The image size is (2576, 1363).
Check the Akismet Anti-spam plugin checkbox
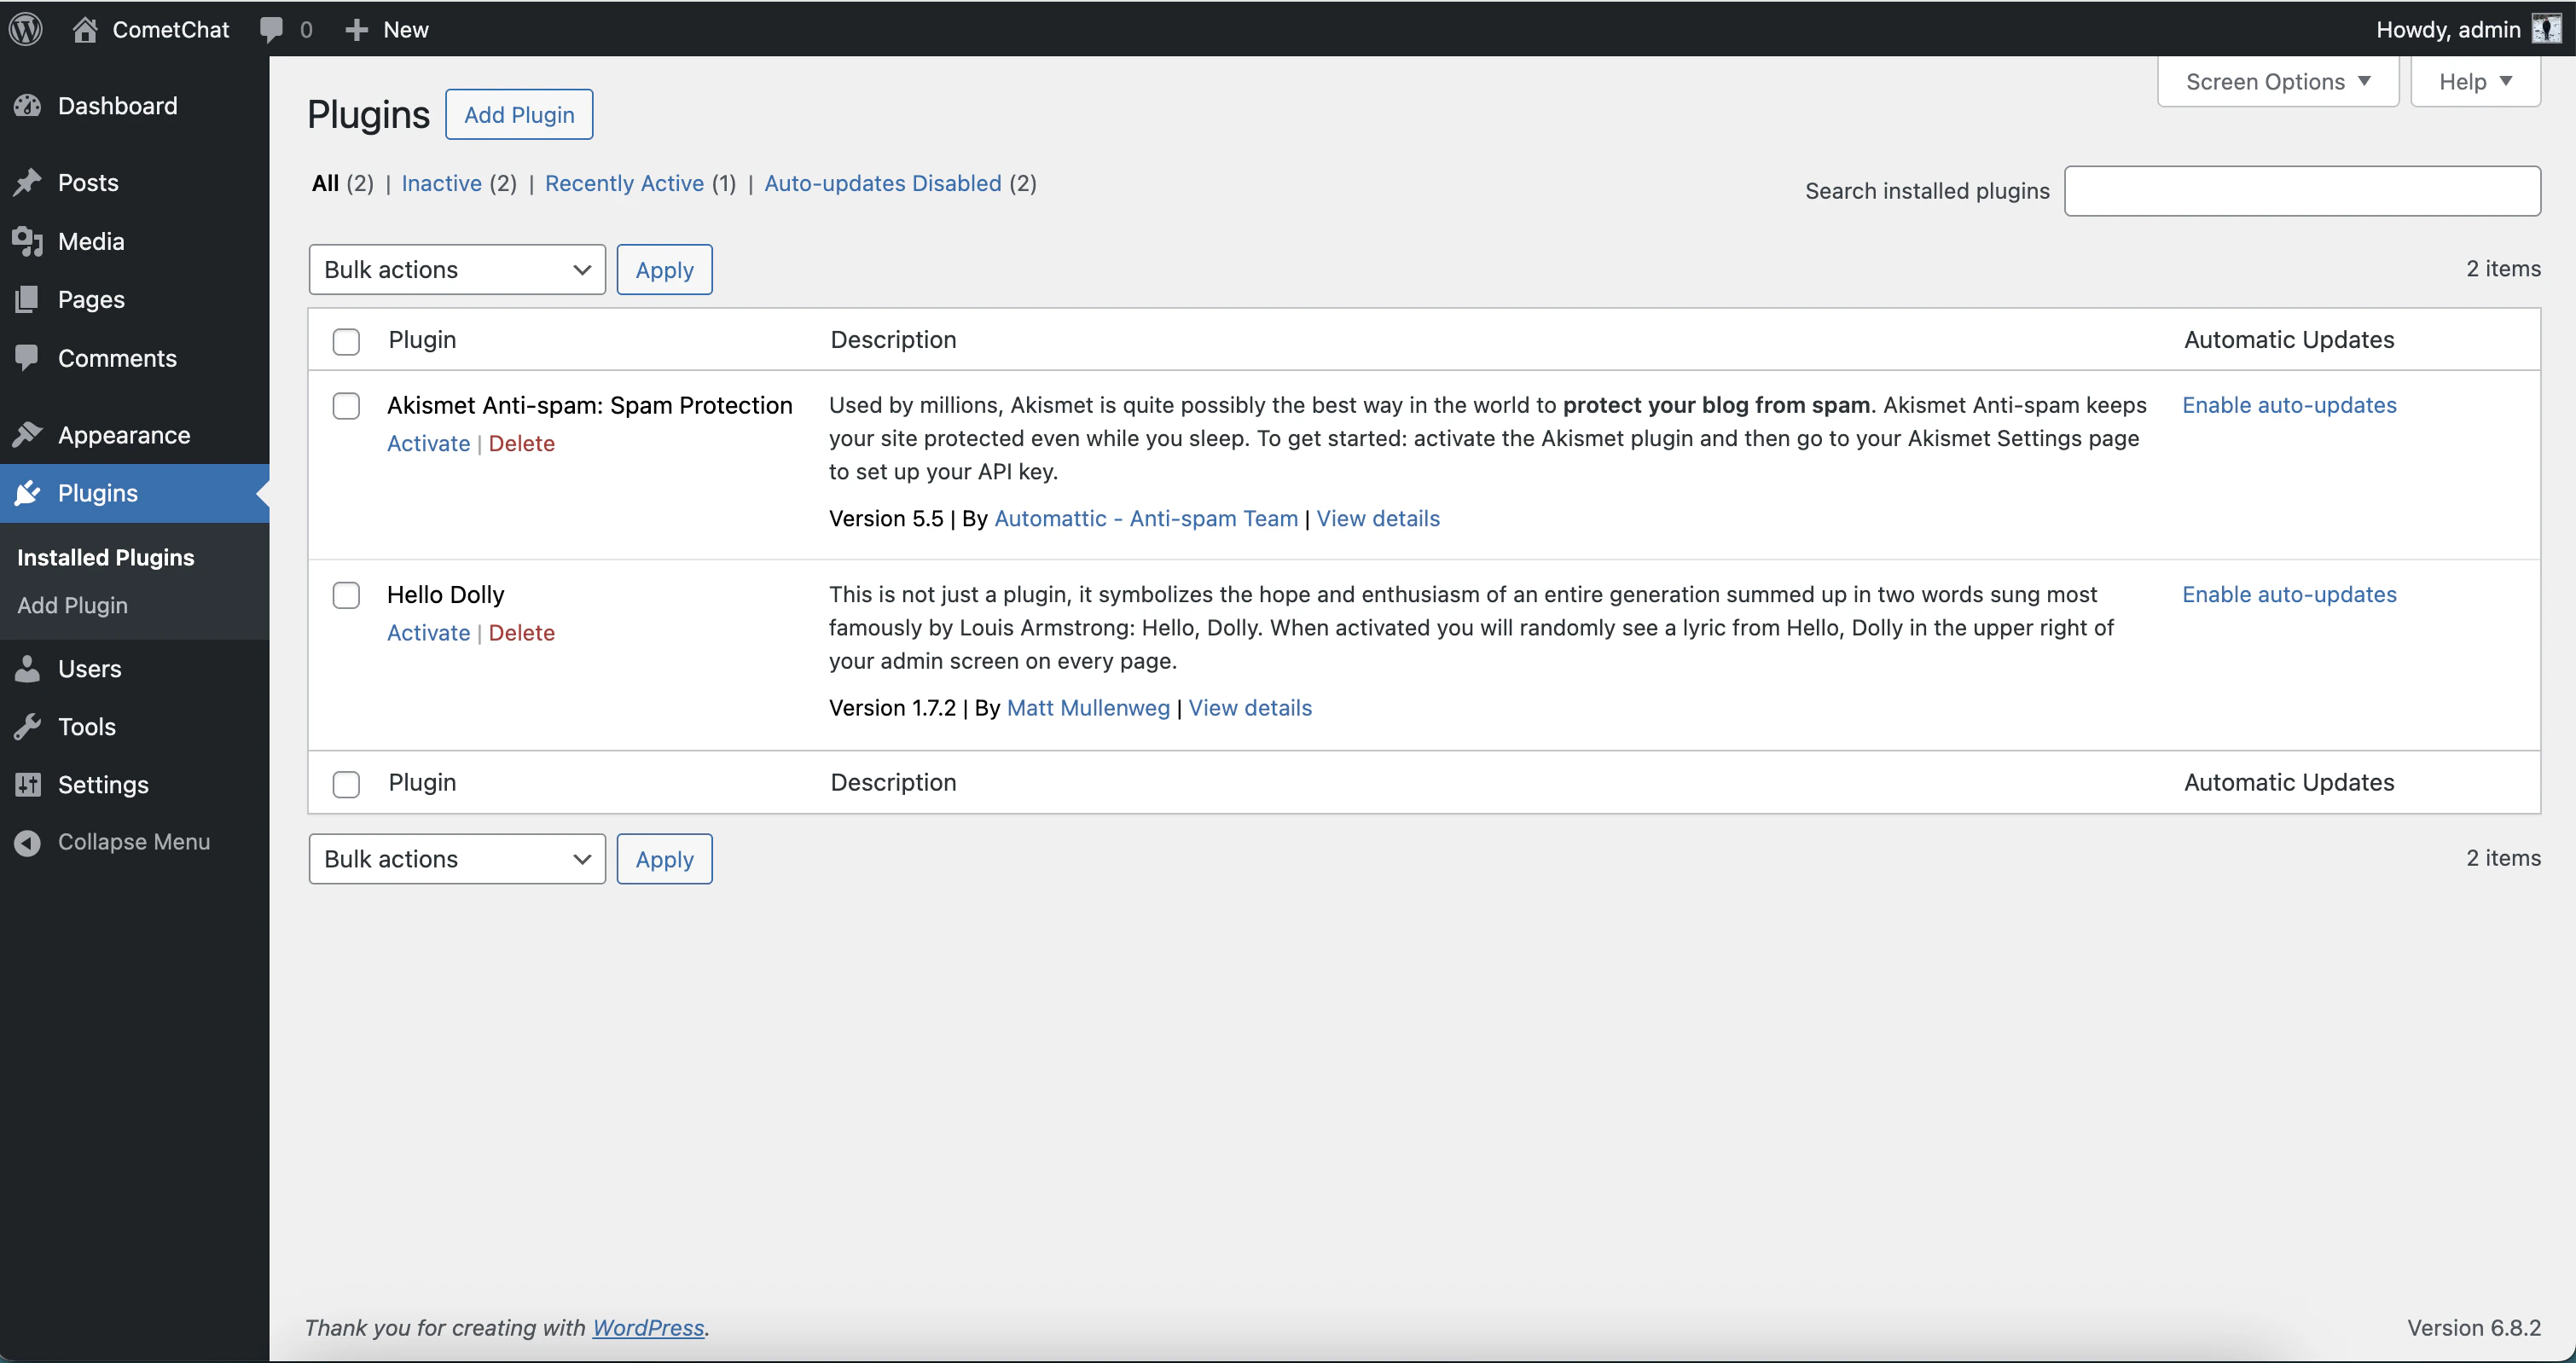(346, 406)
